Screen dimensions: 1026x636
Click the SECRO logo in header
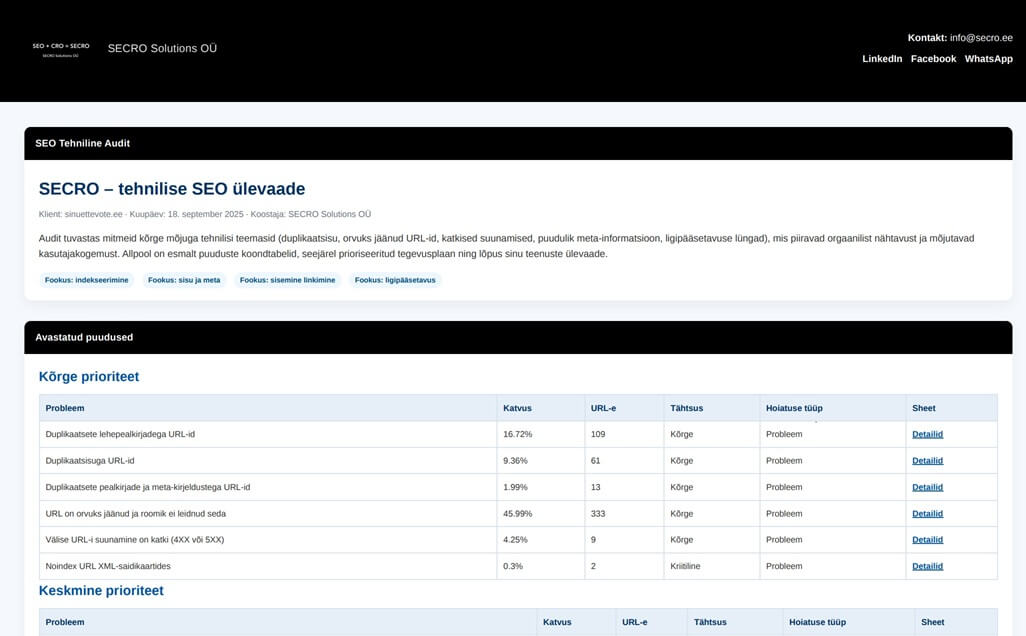61,49
